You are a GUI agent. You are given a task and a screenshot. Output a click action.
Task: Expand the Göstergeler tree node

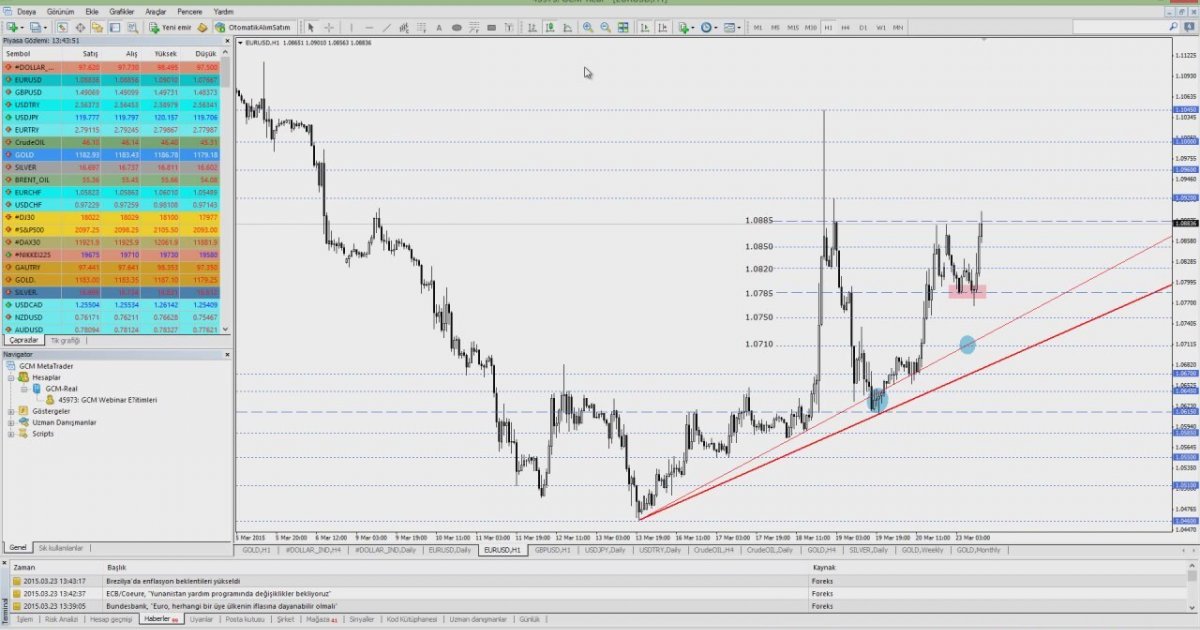11,411
